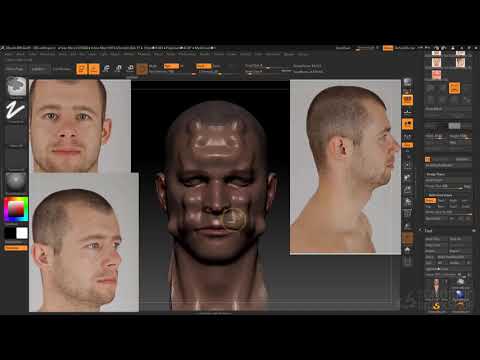The height and width of the screenshot is (360, 480).
Task: Toggle the orange Rgb channel button
Action: click(172, 66)
